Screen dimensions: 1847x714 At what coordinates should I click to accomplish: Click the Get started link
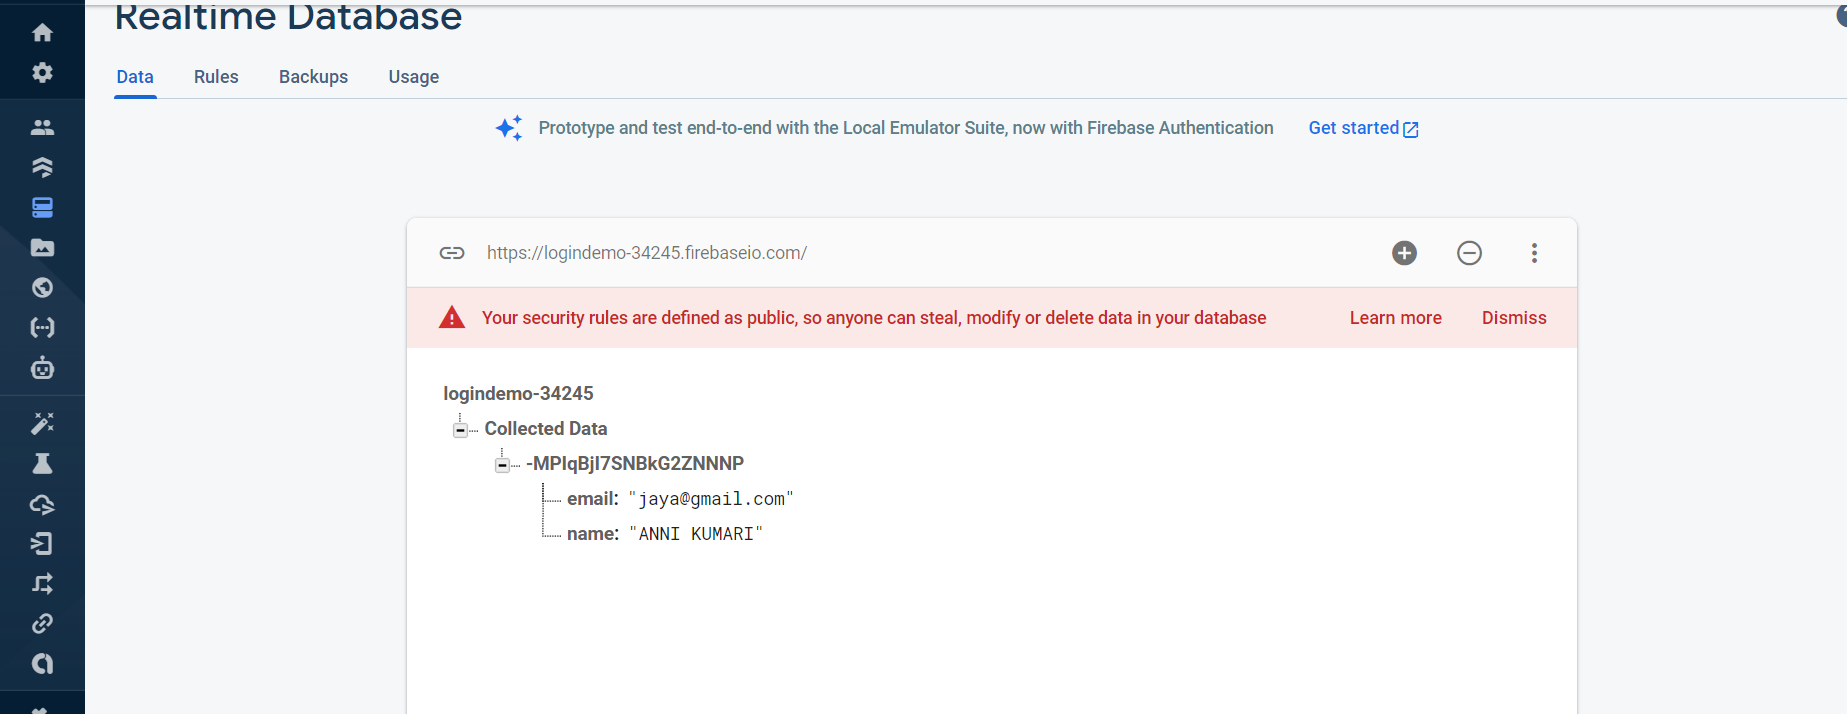point(1362,128)
